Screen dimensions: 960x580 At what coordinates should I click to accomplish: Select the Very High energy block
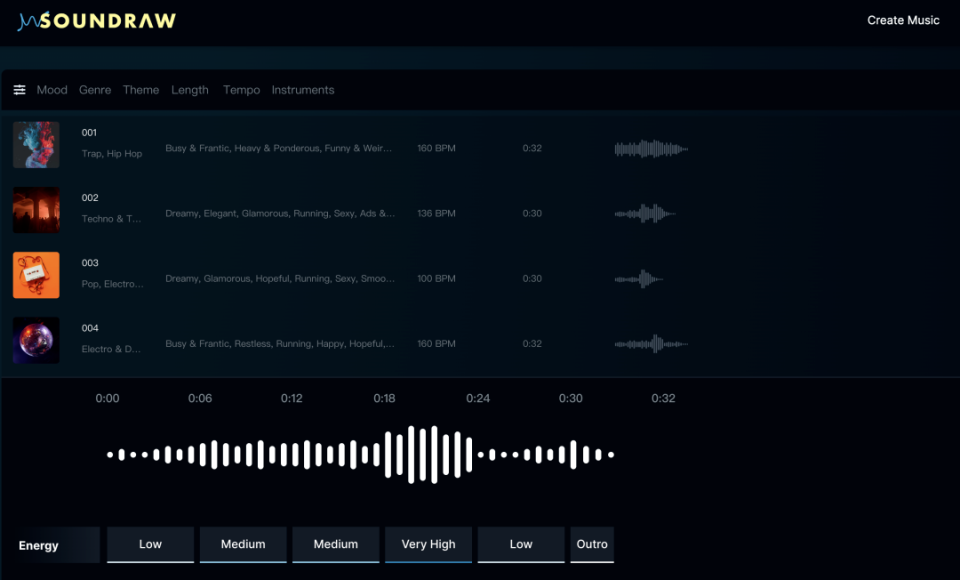tap(428, 545)
